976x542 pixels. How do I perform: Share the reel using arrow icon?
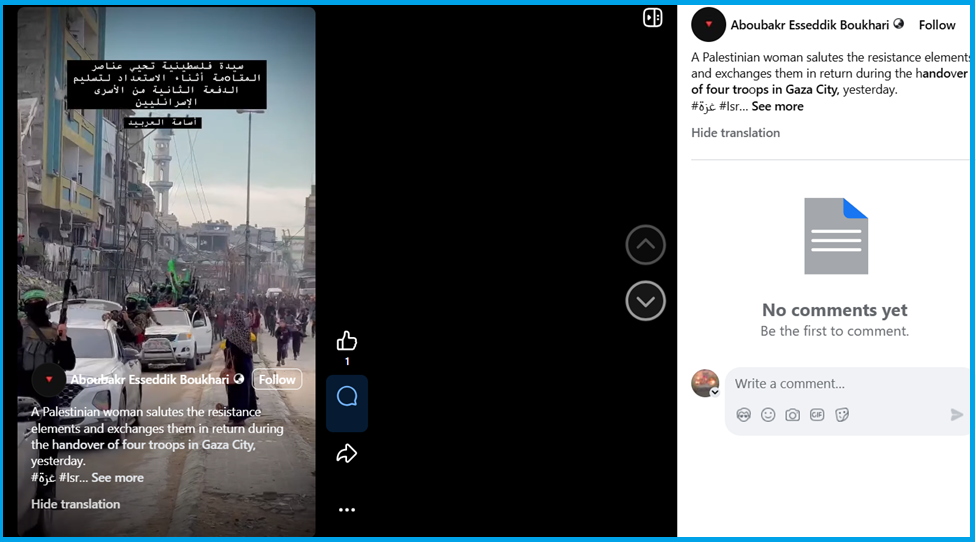[x=347, y=454]
